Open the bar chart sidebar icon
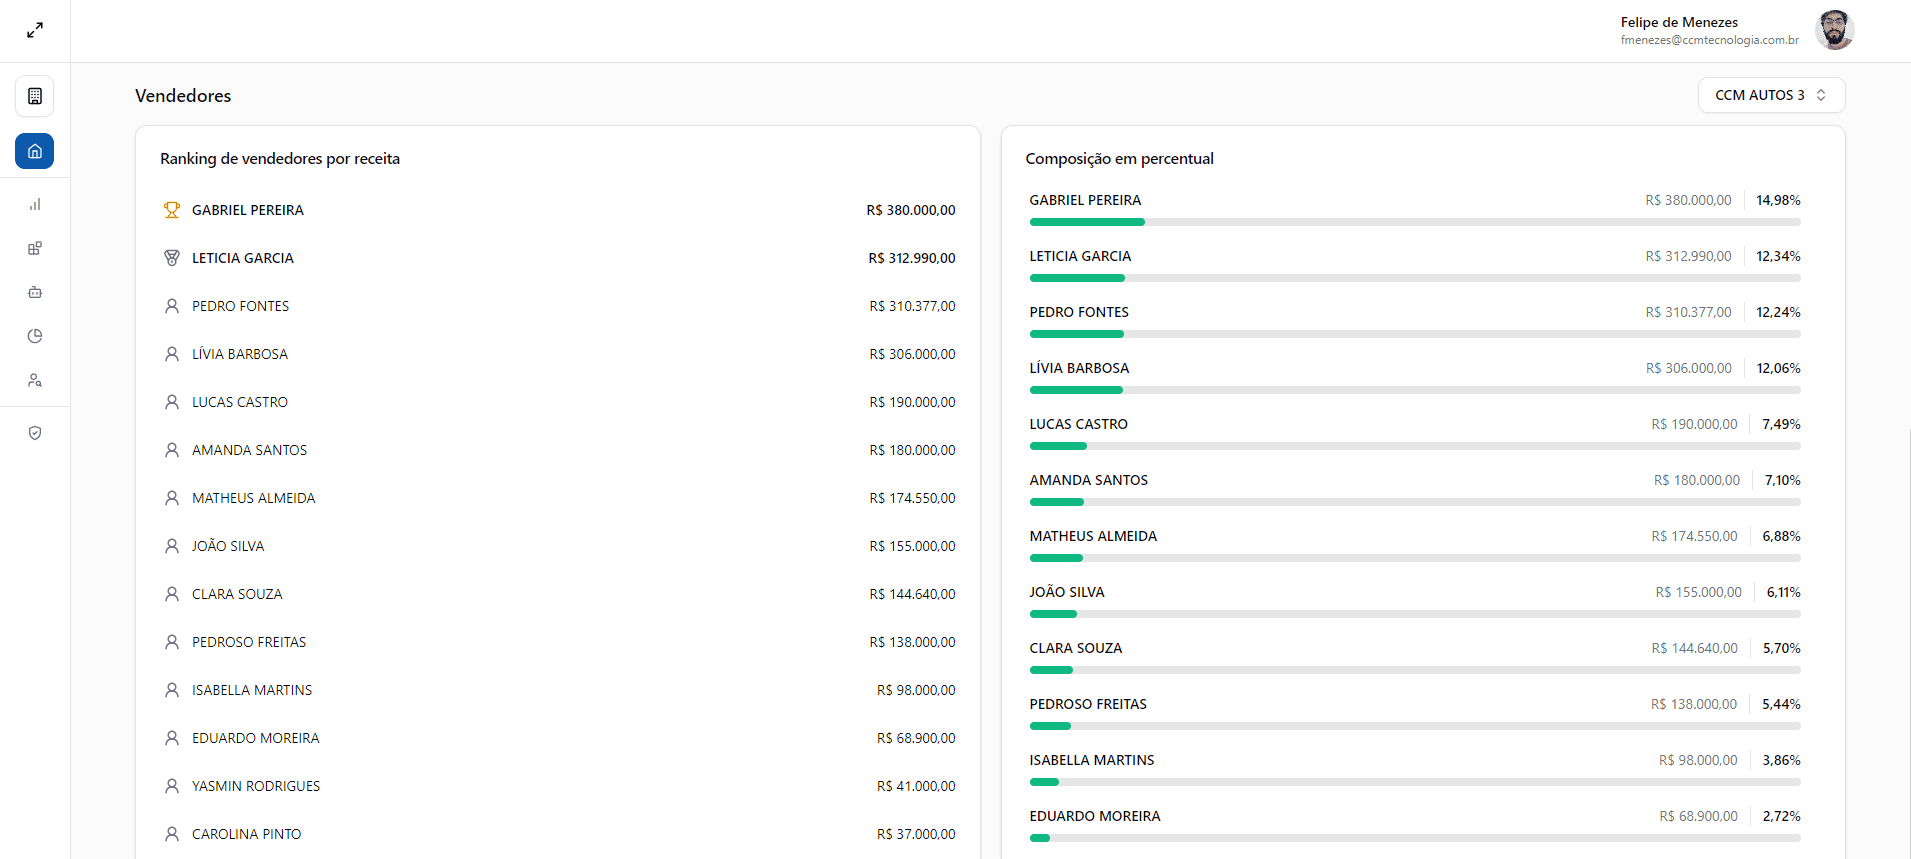This screenshot has width=1911, height=859. coord(35,204)
